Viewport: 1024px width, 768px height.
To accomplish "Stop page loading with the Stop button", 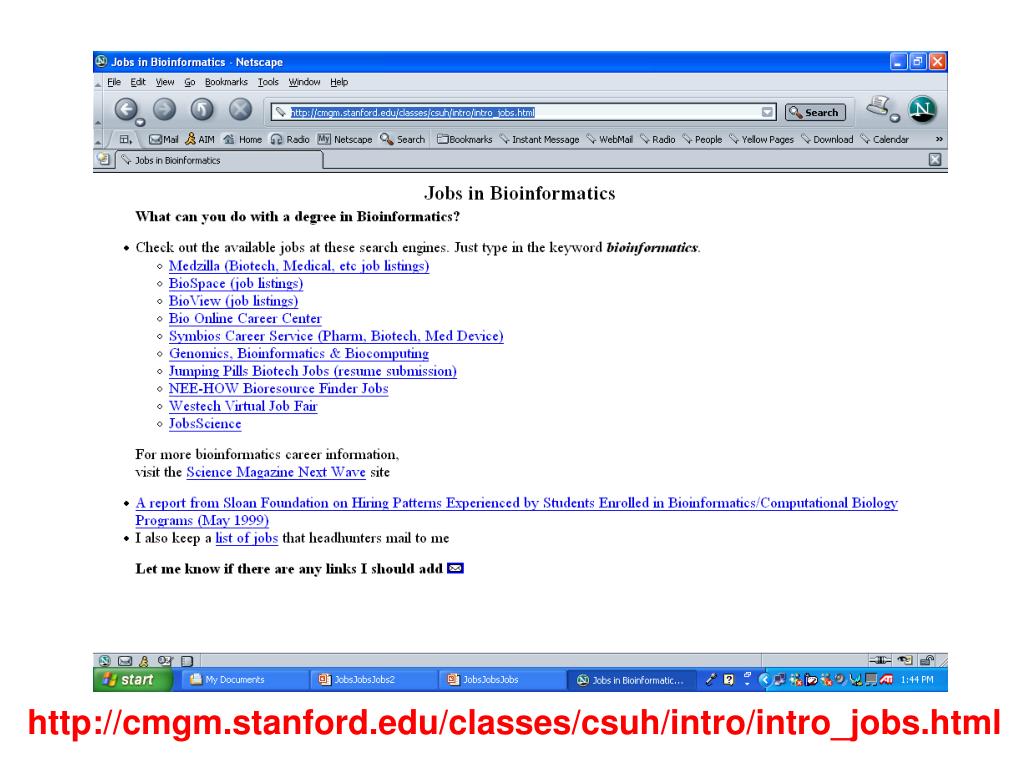I will 240,110.
